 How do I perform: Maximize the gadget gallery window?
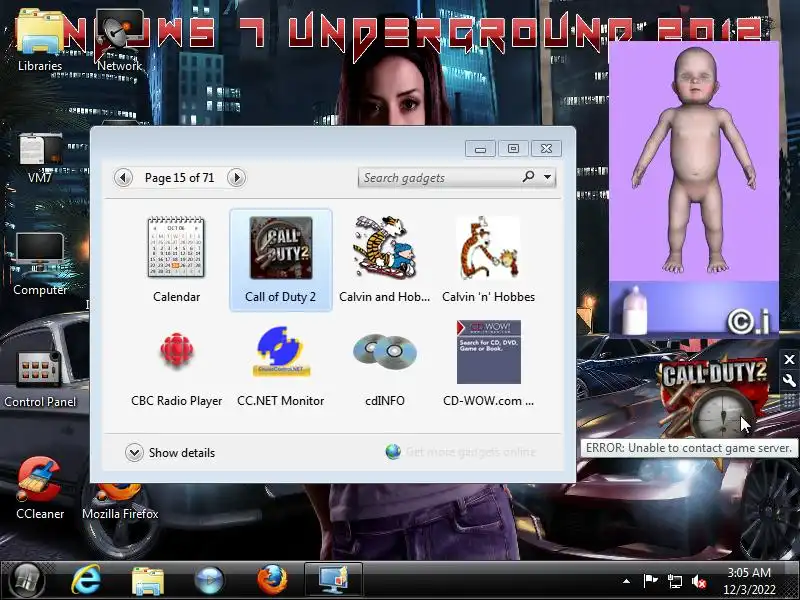click(x=513, y=148)
